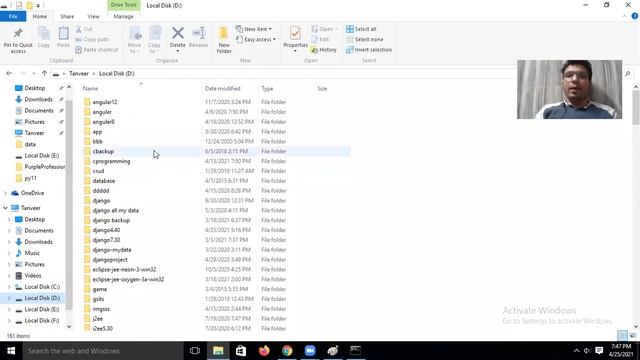Click the History icon
640x360 pixels.
[x=324, y=49]
